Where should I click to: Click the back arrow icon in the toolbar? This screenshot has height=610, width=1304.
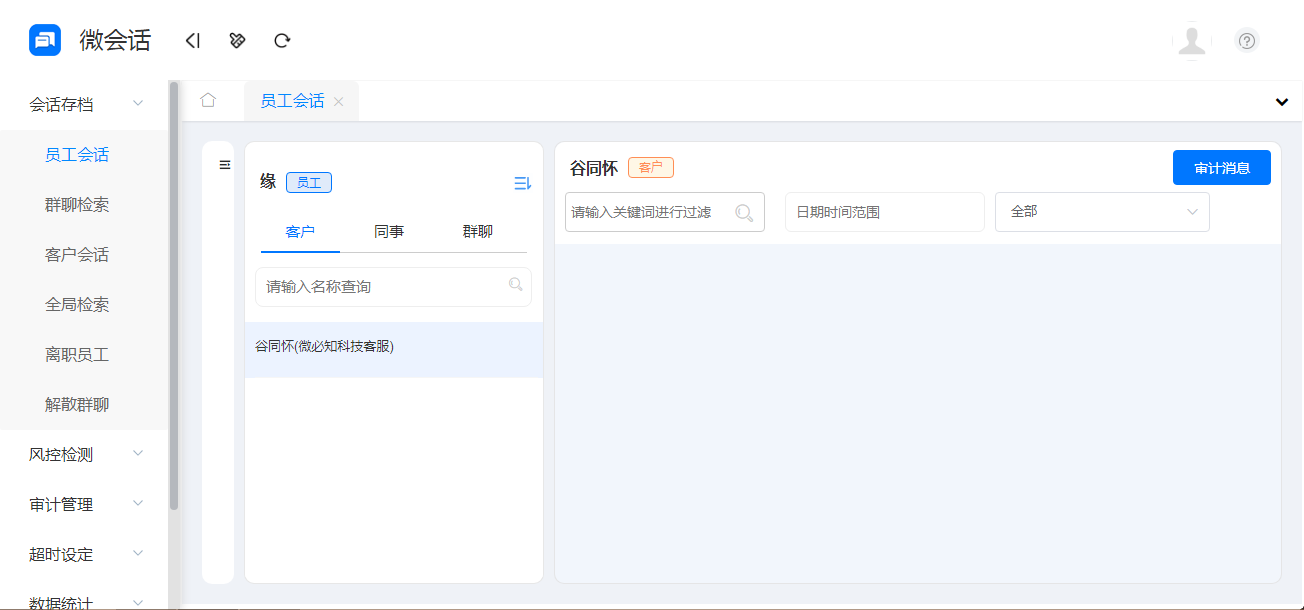(192, 40)
